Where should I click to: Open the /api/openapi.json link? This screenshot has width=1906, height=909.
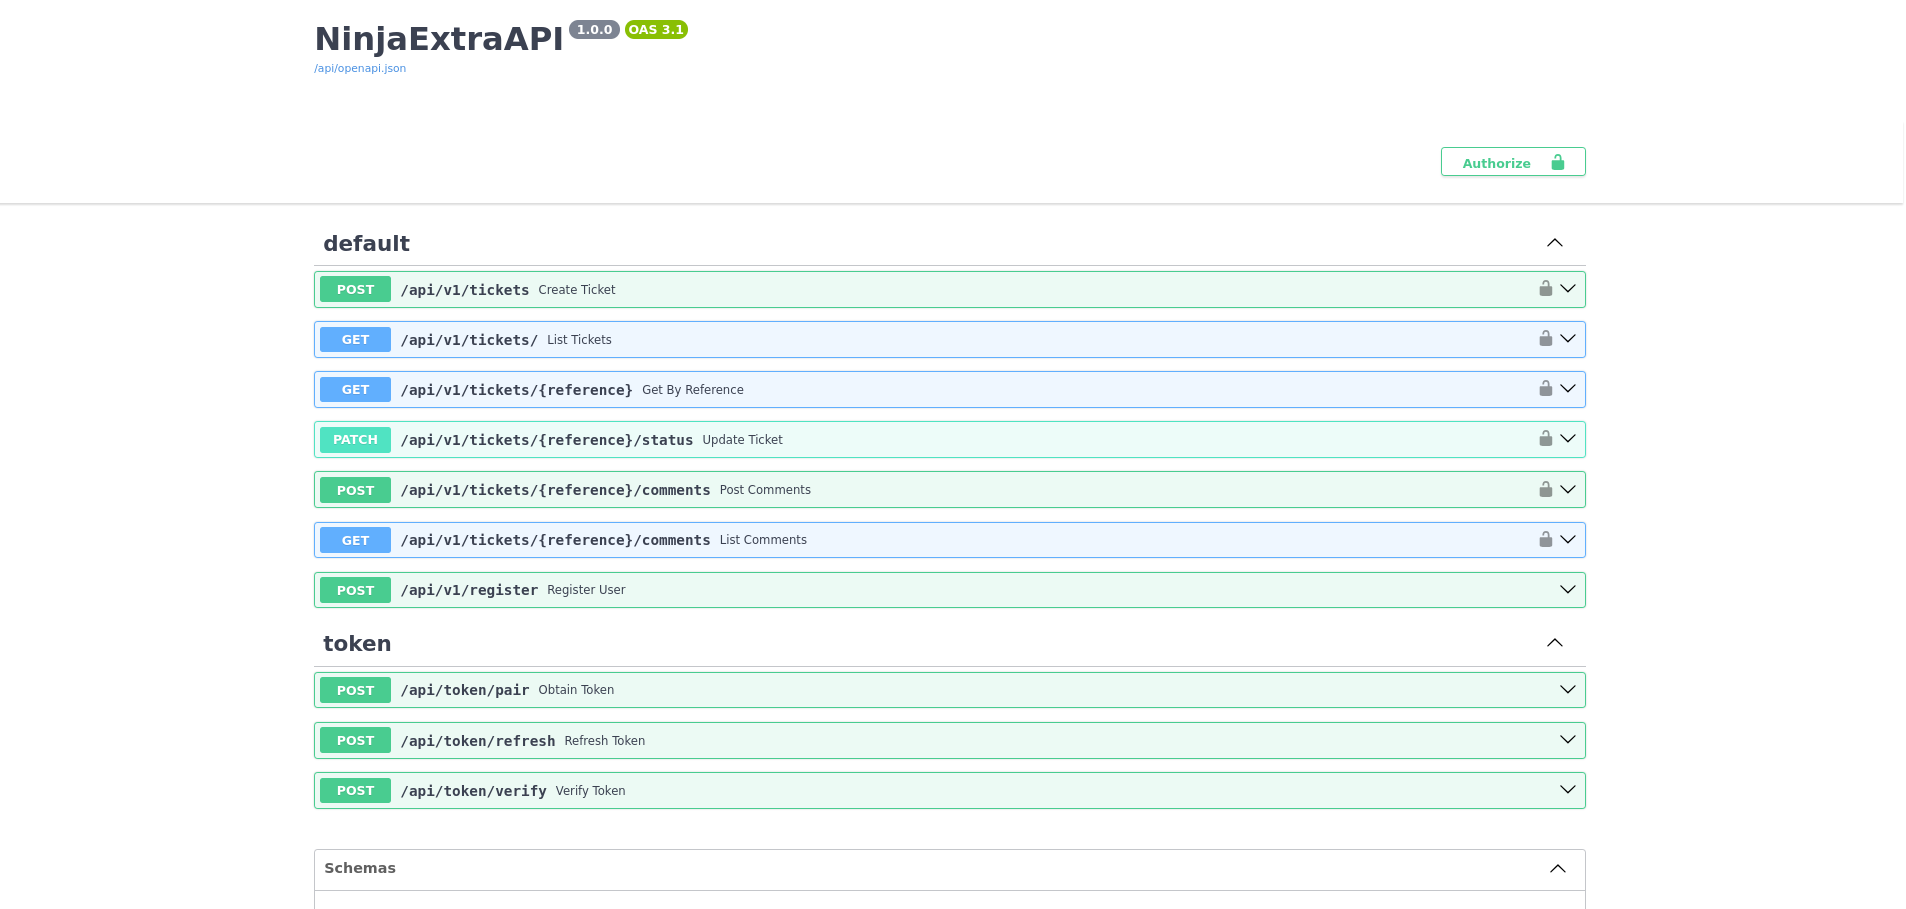[x=360, y=69]
